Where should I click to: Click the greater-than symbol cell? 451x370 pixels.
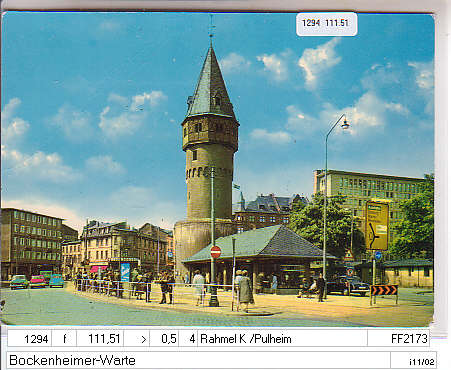137,339
